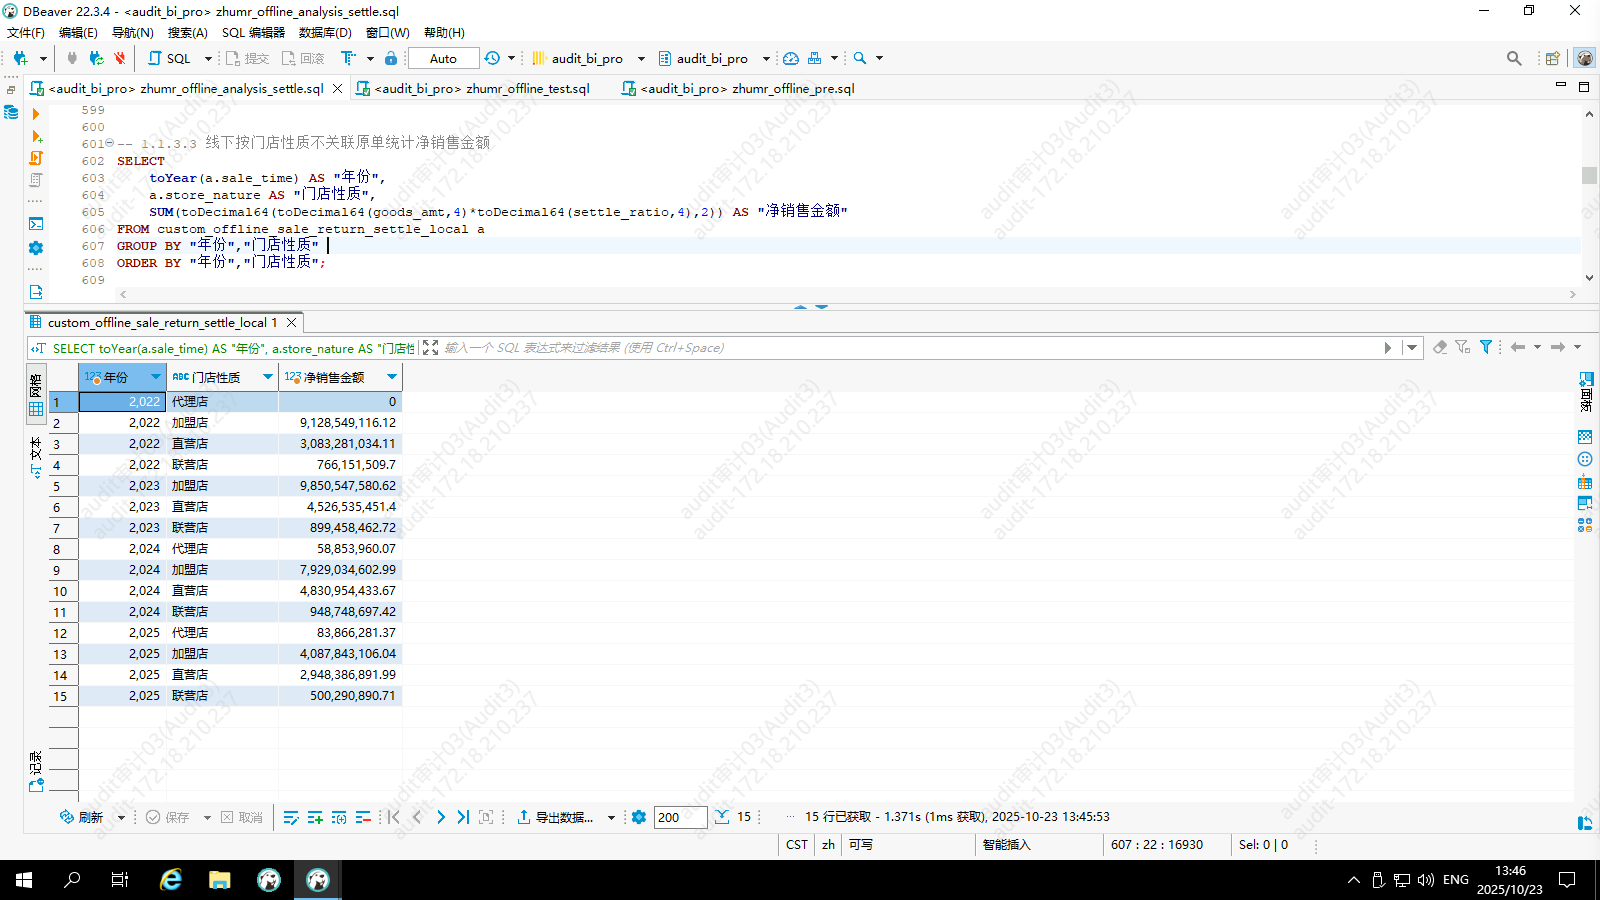Viewport: 1600px width, 900px height.
Task: Add a new row in results
Action: (x=315, y=818)
